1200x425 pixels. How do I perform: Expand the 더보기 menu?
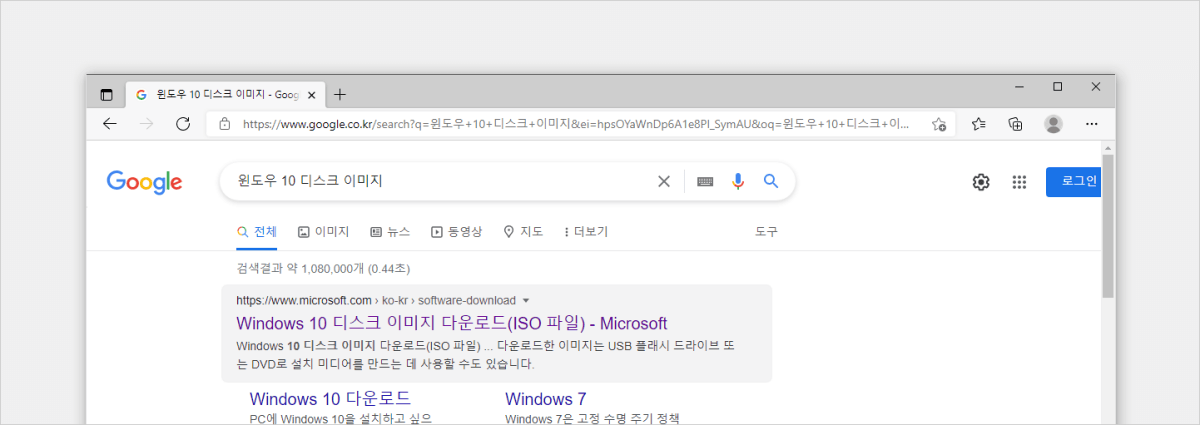(x=586, y=232)
